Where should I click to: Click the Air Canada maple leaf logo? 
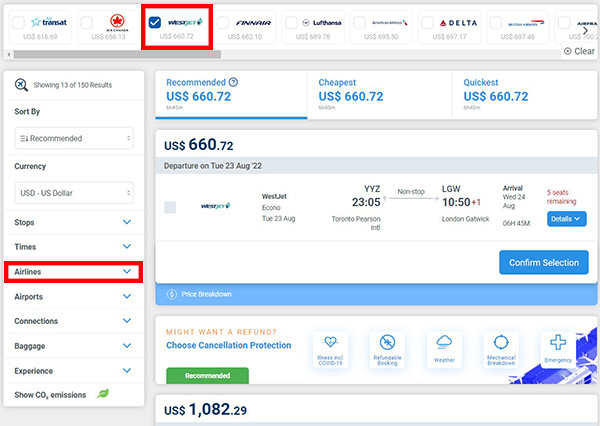click(117, 22)
